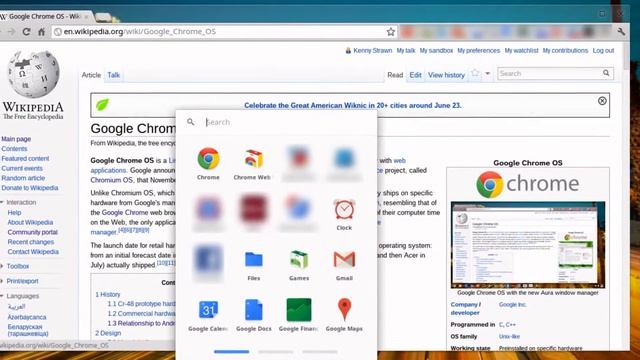
Task: Open the Featured content sidebar link
Action: coord(25,158)
